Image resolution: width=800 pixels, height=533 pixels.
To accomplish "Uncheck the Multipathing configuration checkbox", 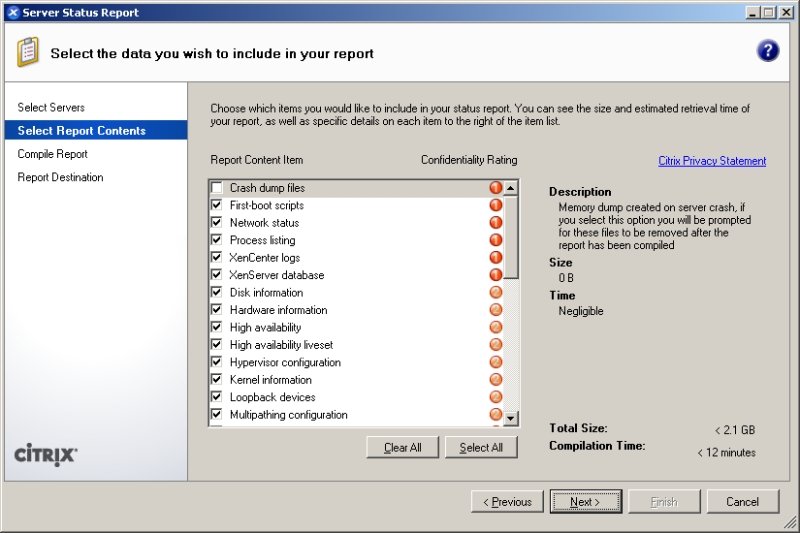I will (x=217, y=414).
